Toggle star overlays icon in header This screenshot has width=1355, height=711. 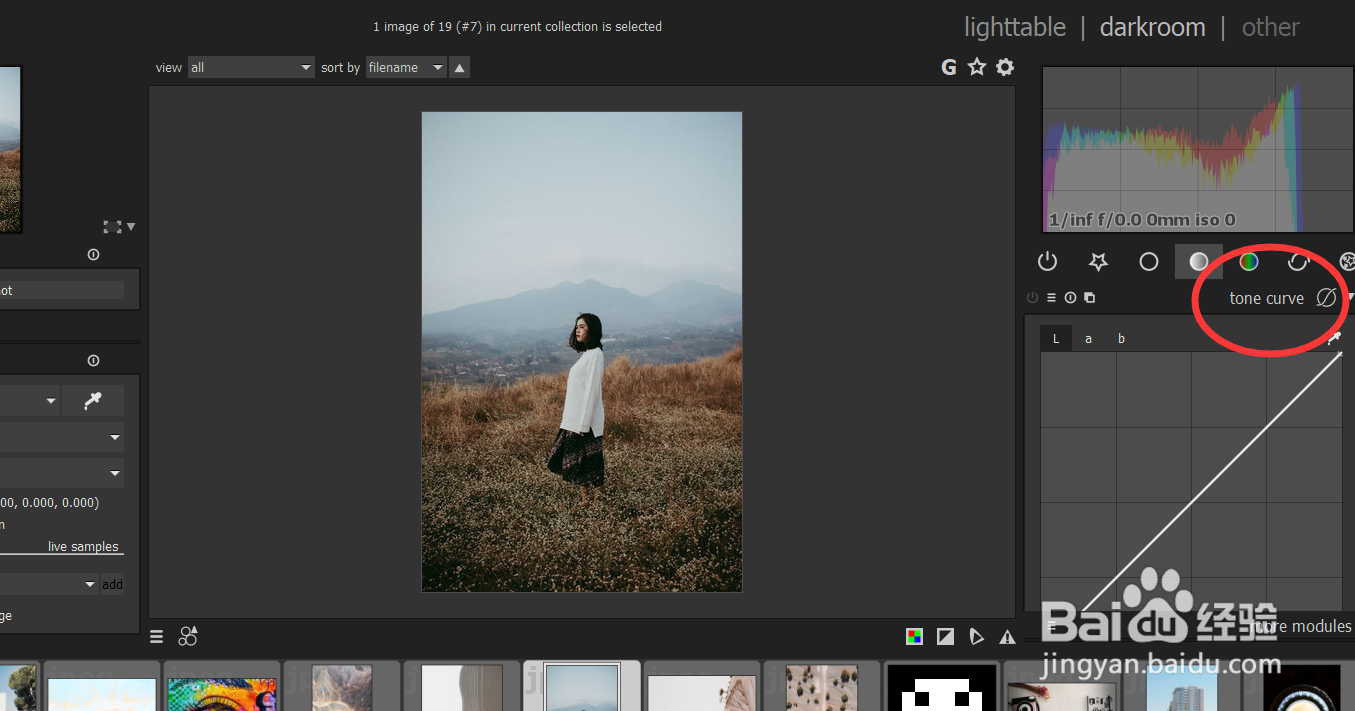pyautogui.click(x=977, y=67)
